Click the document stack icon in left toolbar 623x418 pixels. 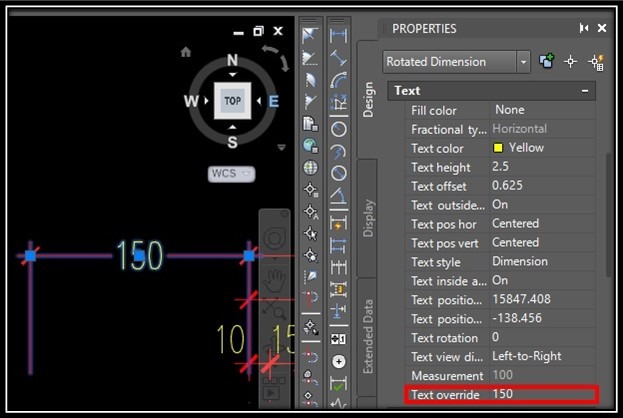310,124
